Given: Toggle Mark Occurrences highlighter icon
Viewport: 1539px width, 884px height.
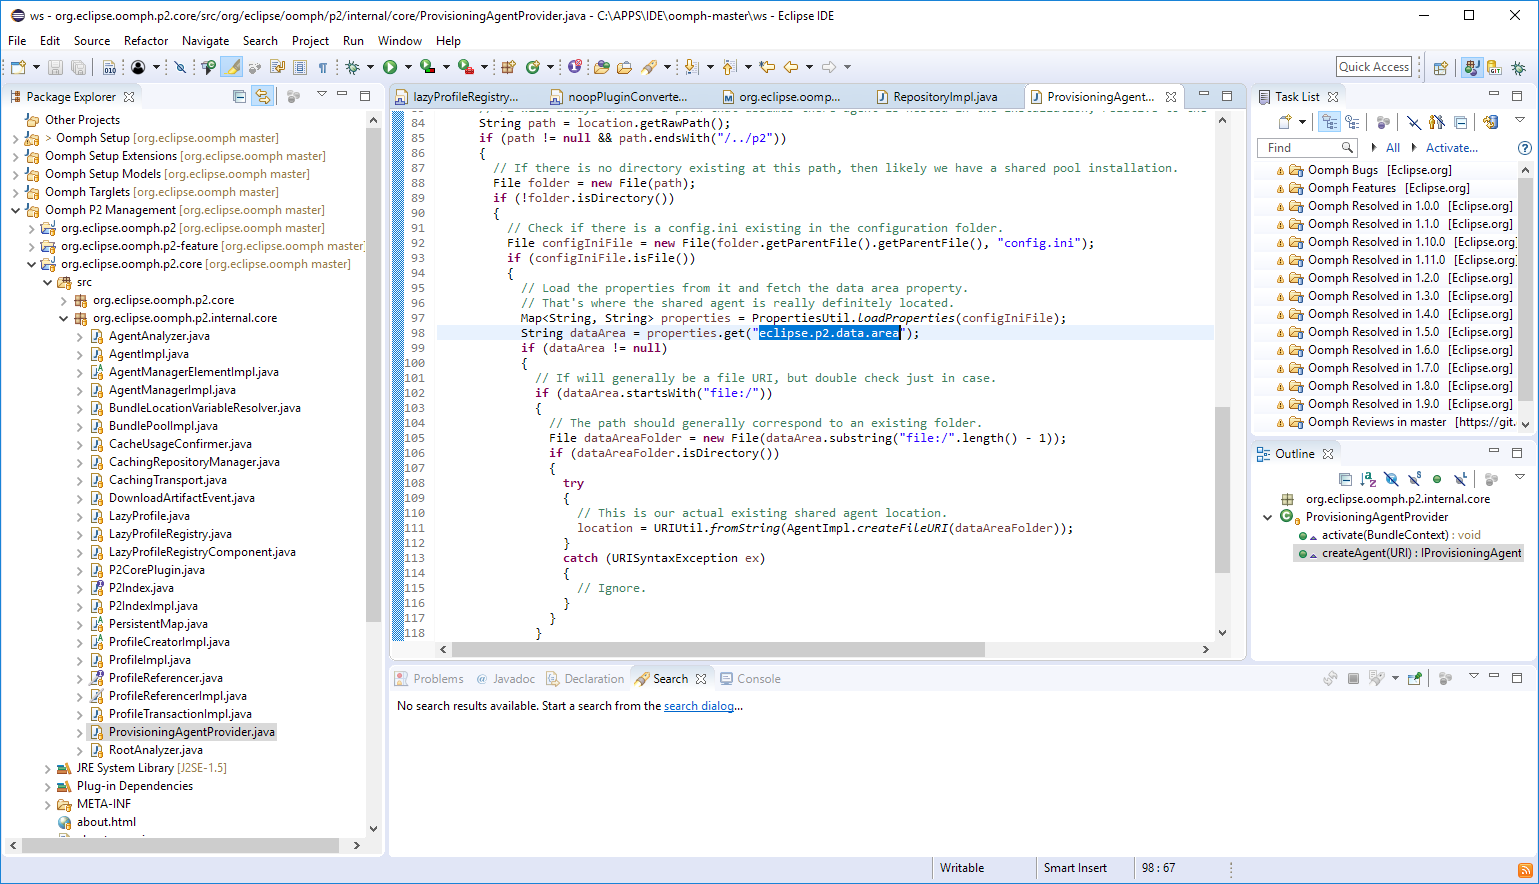Looking at the screenshot, I should [x=231, y=67].
